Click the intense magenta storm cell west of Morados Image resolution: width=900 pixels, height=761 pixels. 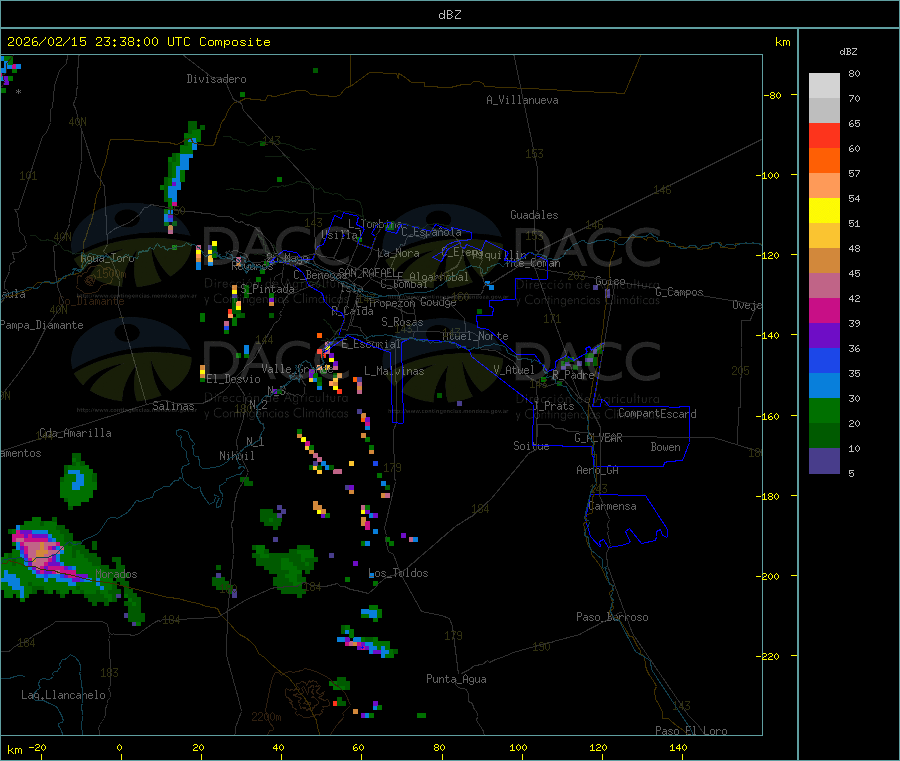(x=40, y=550)
